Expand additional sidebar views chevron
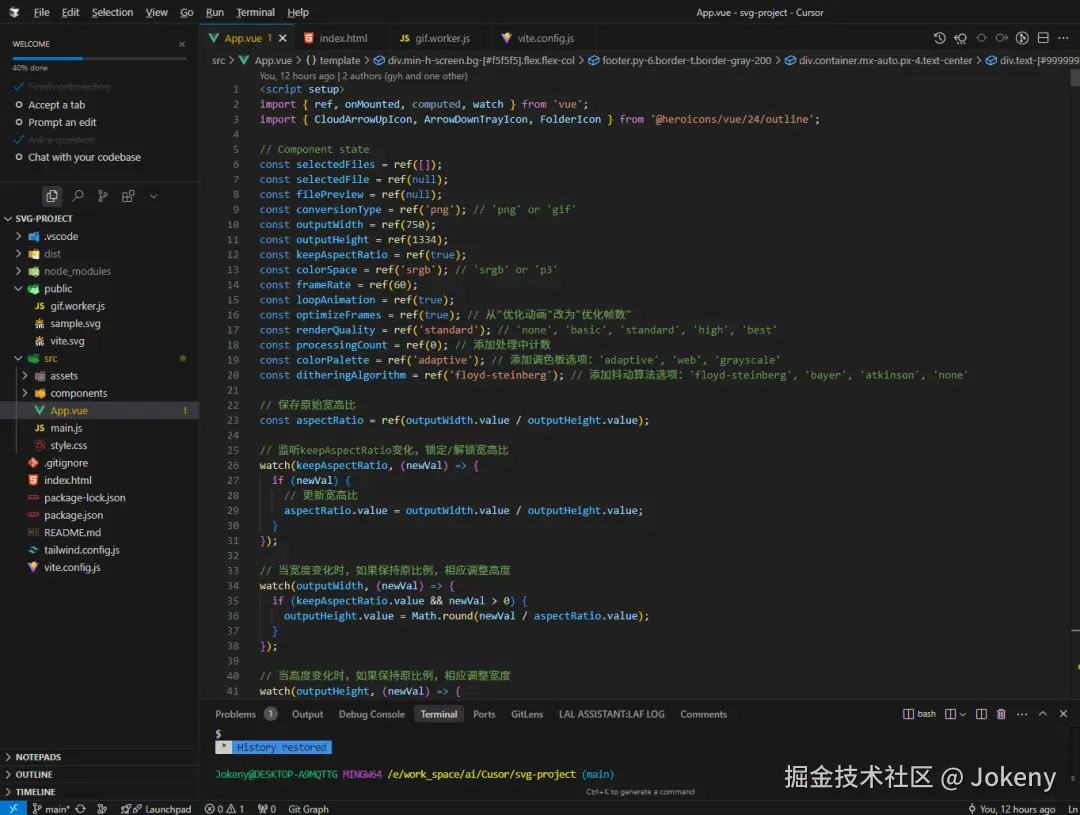The width and height of the screenshot is (1080, 815). coord(154,196)
